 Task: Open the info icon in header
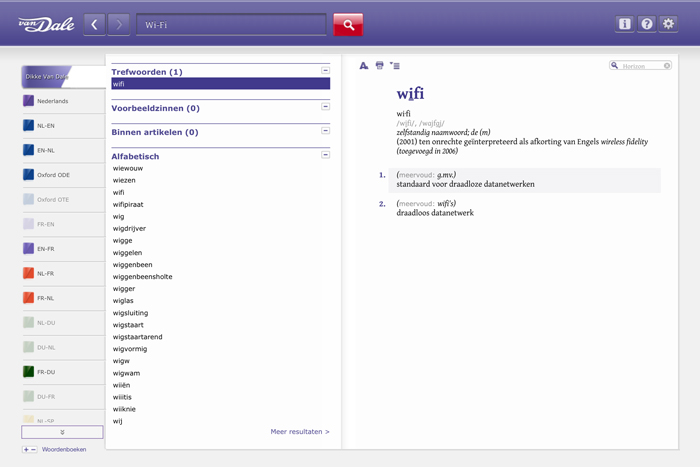[x=625, y=24]
